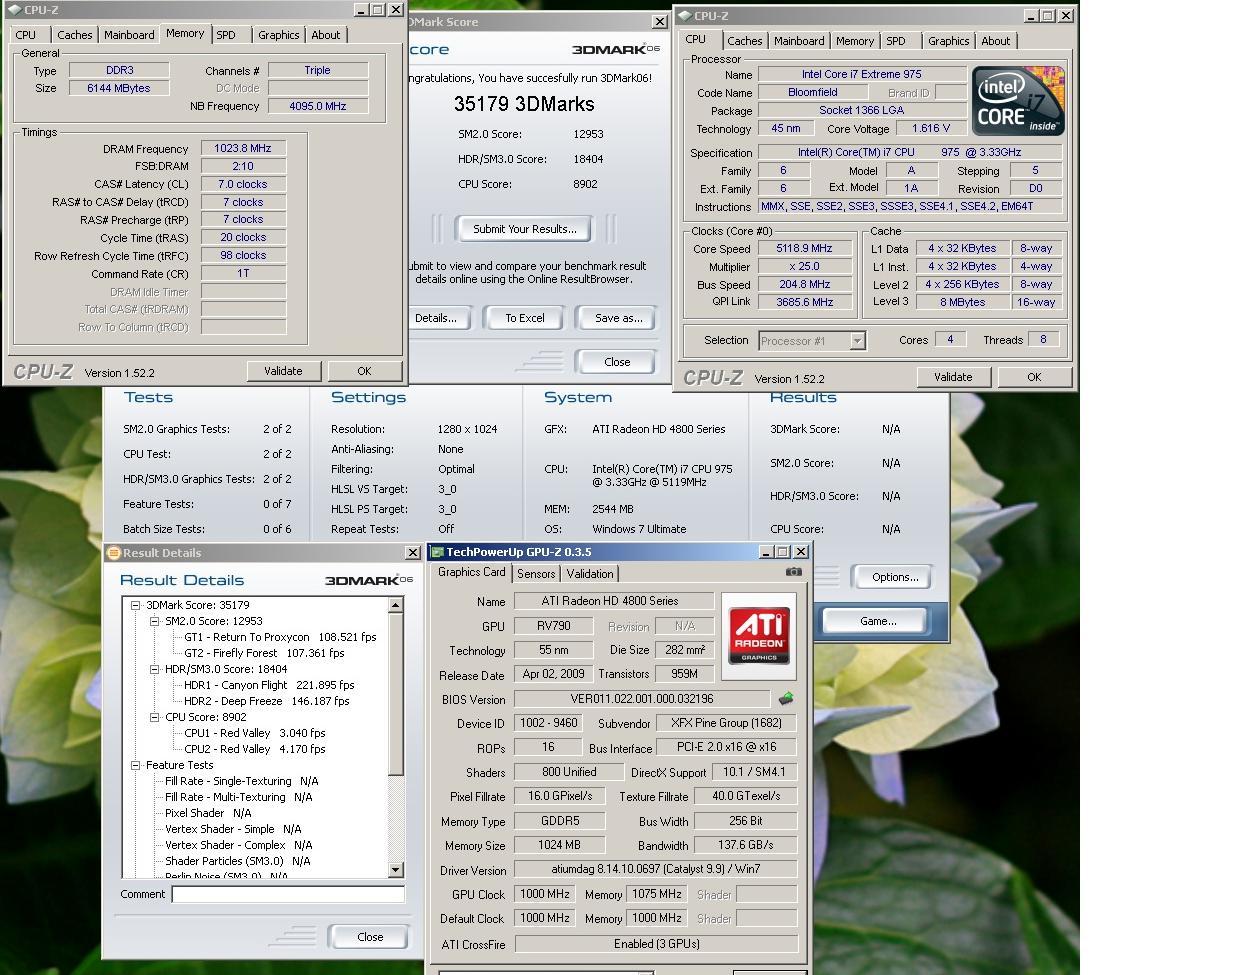1260x975 pixels.
Task: Click Close button in 3DMark Score window
Action: coord(617,362)
